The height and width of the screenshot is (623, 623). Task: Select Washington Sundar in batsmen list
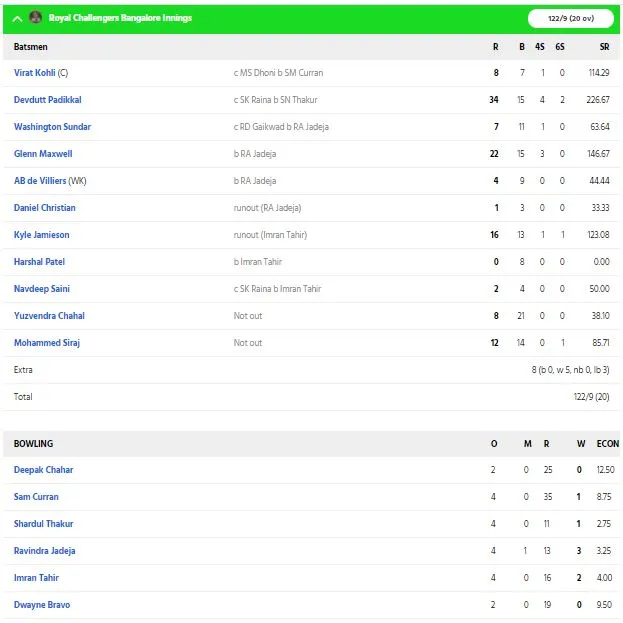(52, 127)
